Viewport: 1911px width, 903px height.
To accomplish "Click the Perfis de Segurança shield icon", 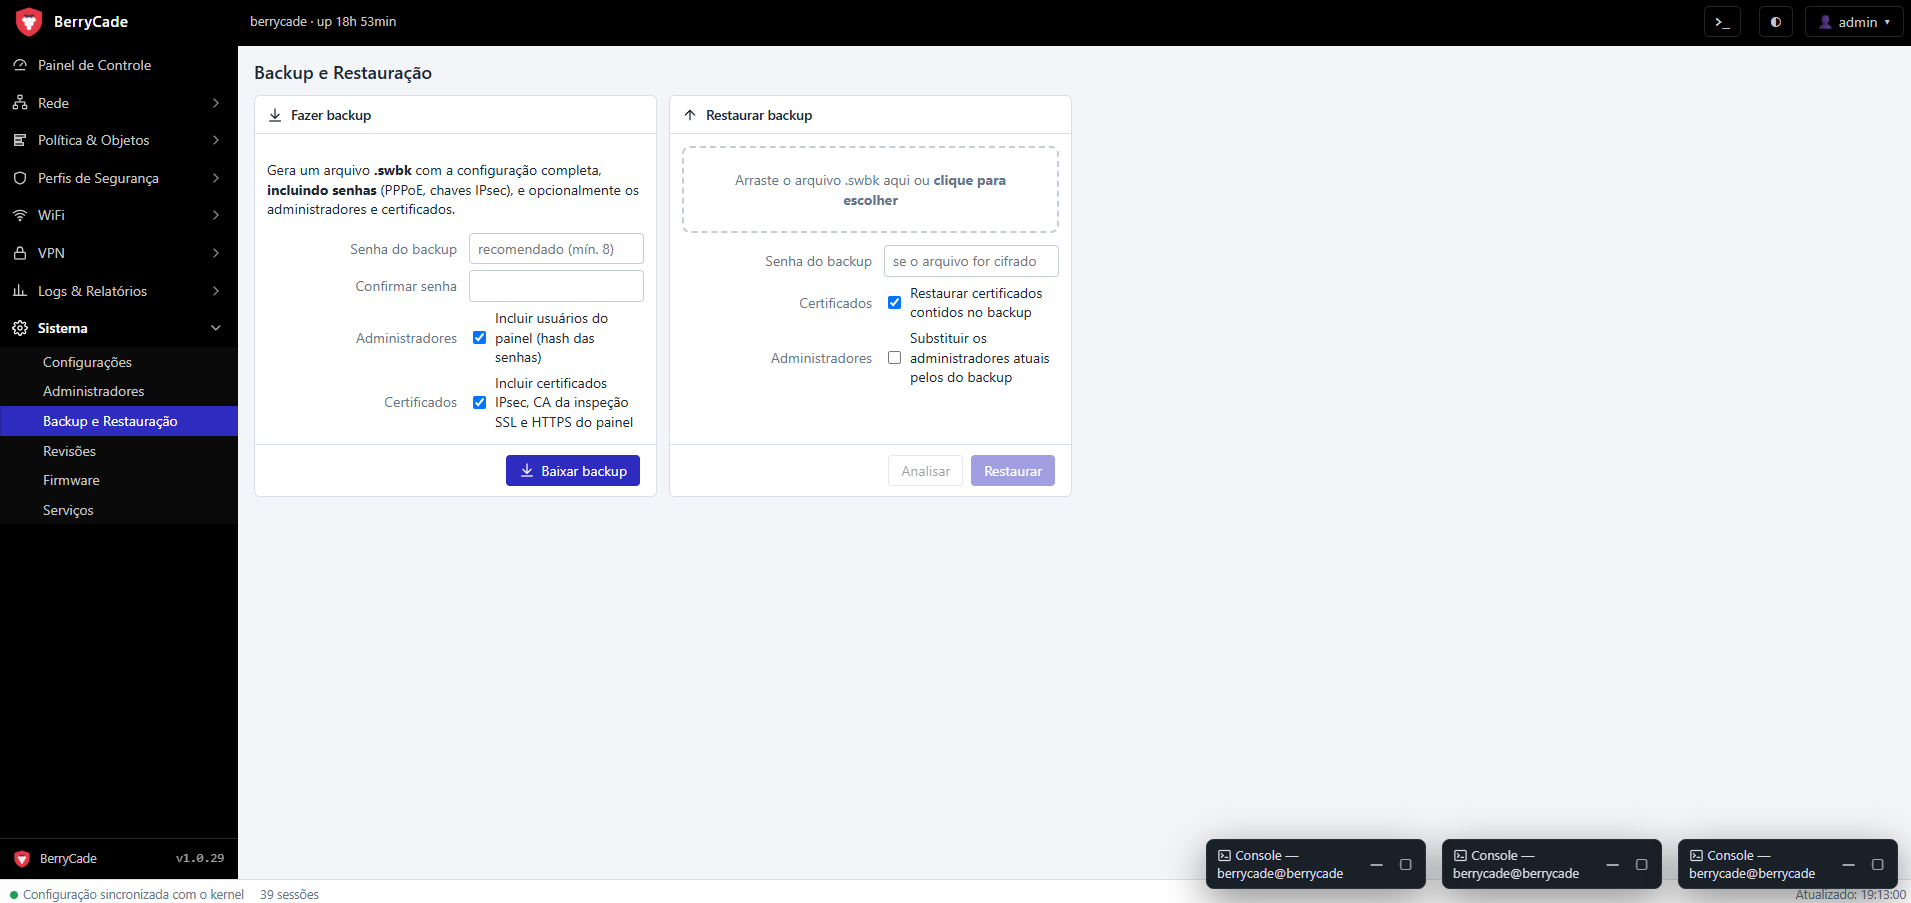I will click(20, 178).
